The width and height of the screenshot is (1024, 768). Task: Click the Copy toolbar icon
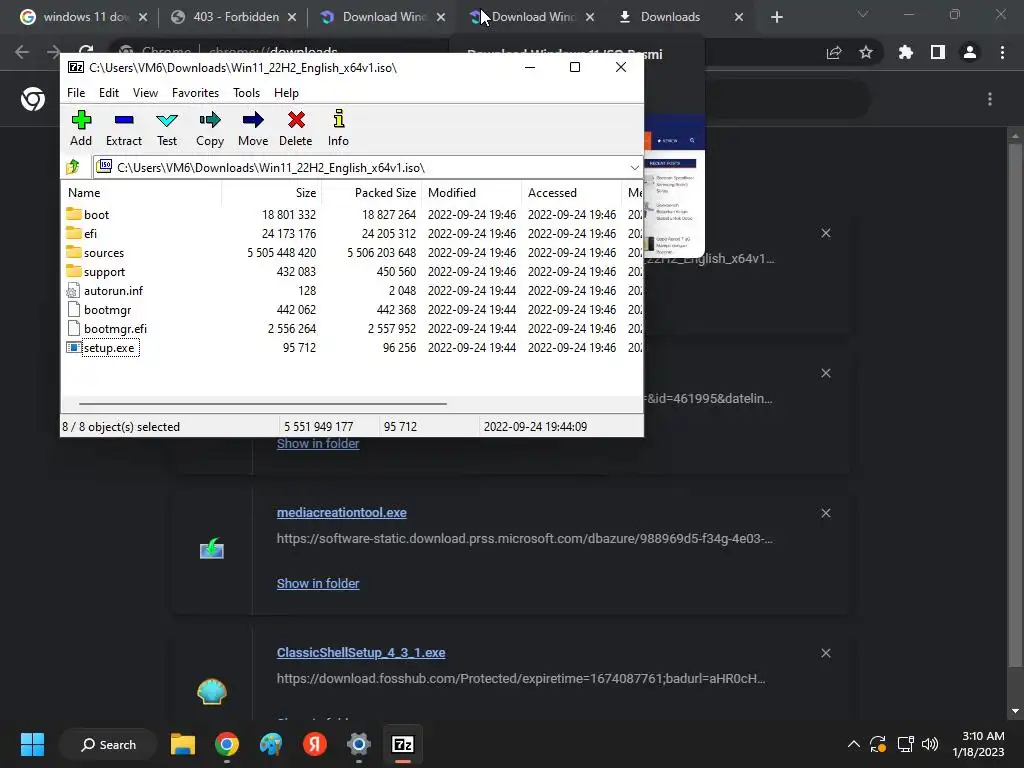tap(210, 128)
